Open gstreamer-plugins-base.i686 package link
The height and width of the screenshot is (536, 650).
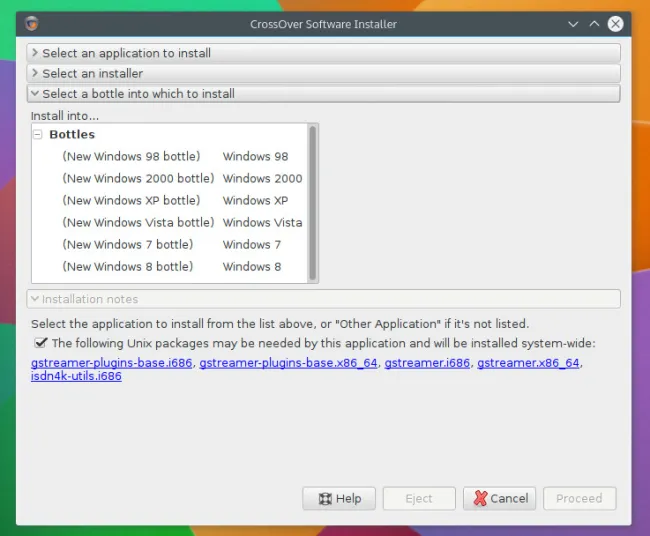(112, 363)
